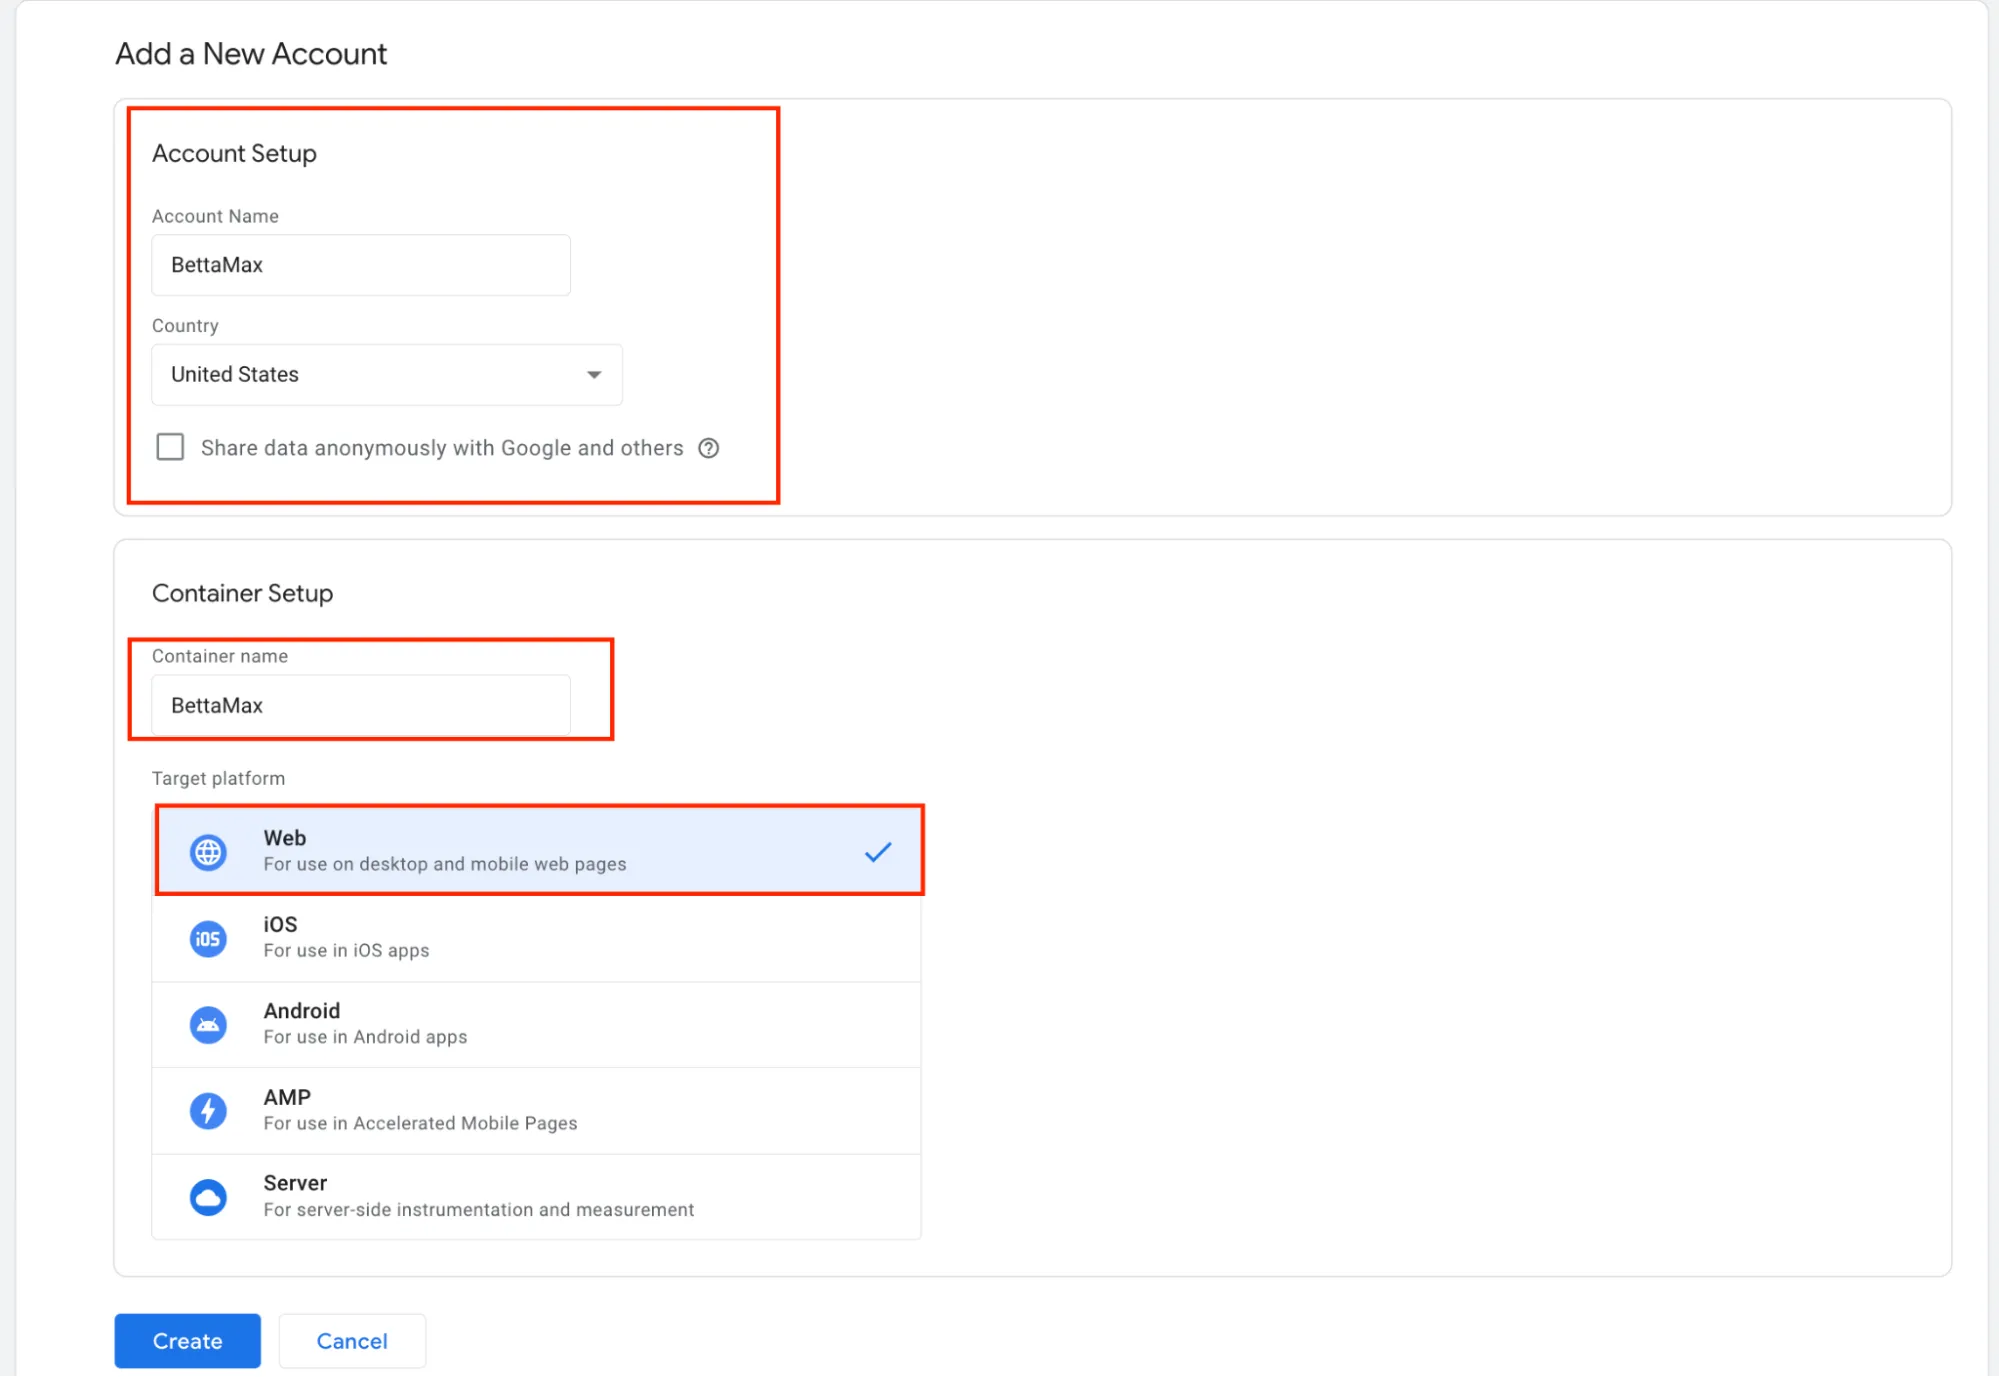This screenshot has height=1377, width=1999.
Task: Click the Server cloud icon
Action: 208,1197
